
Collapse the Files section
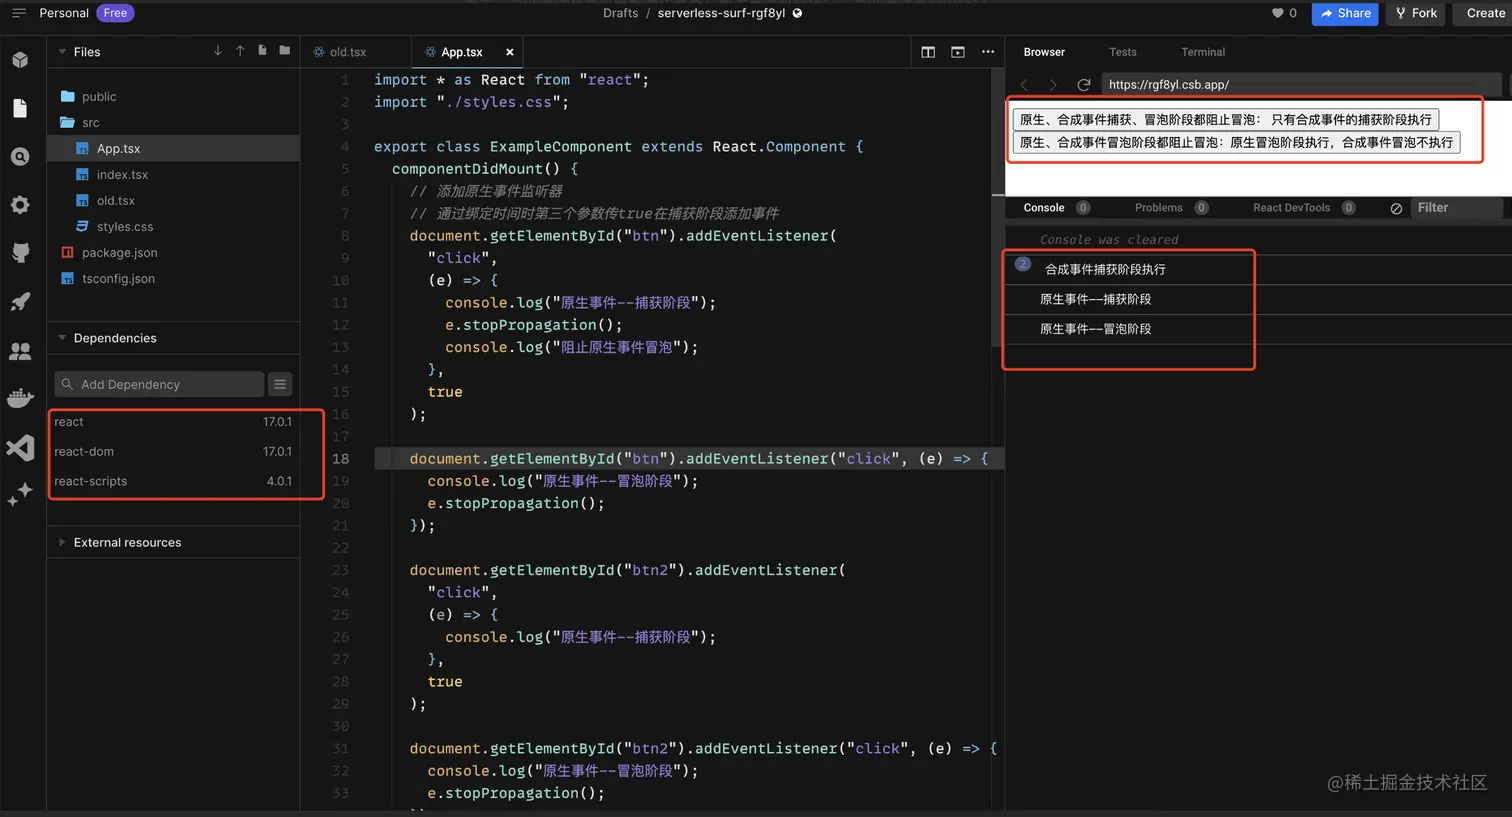62,52
